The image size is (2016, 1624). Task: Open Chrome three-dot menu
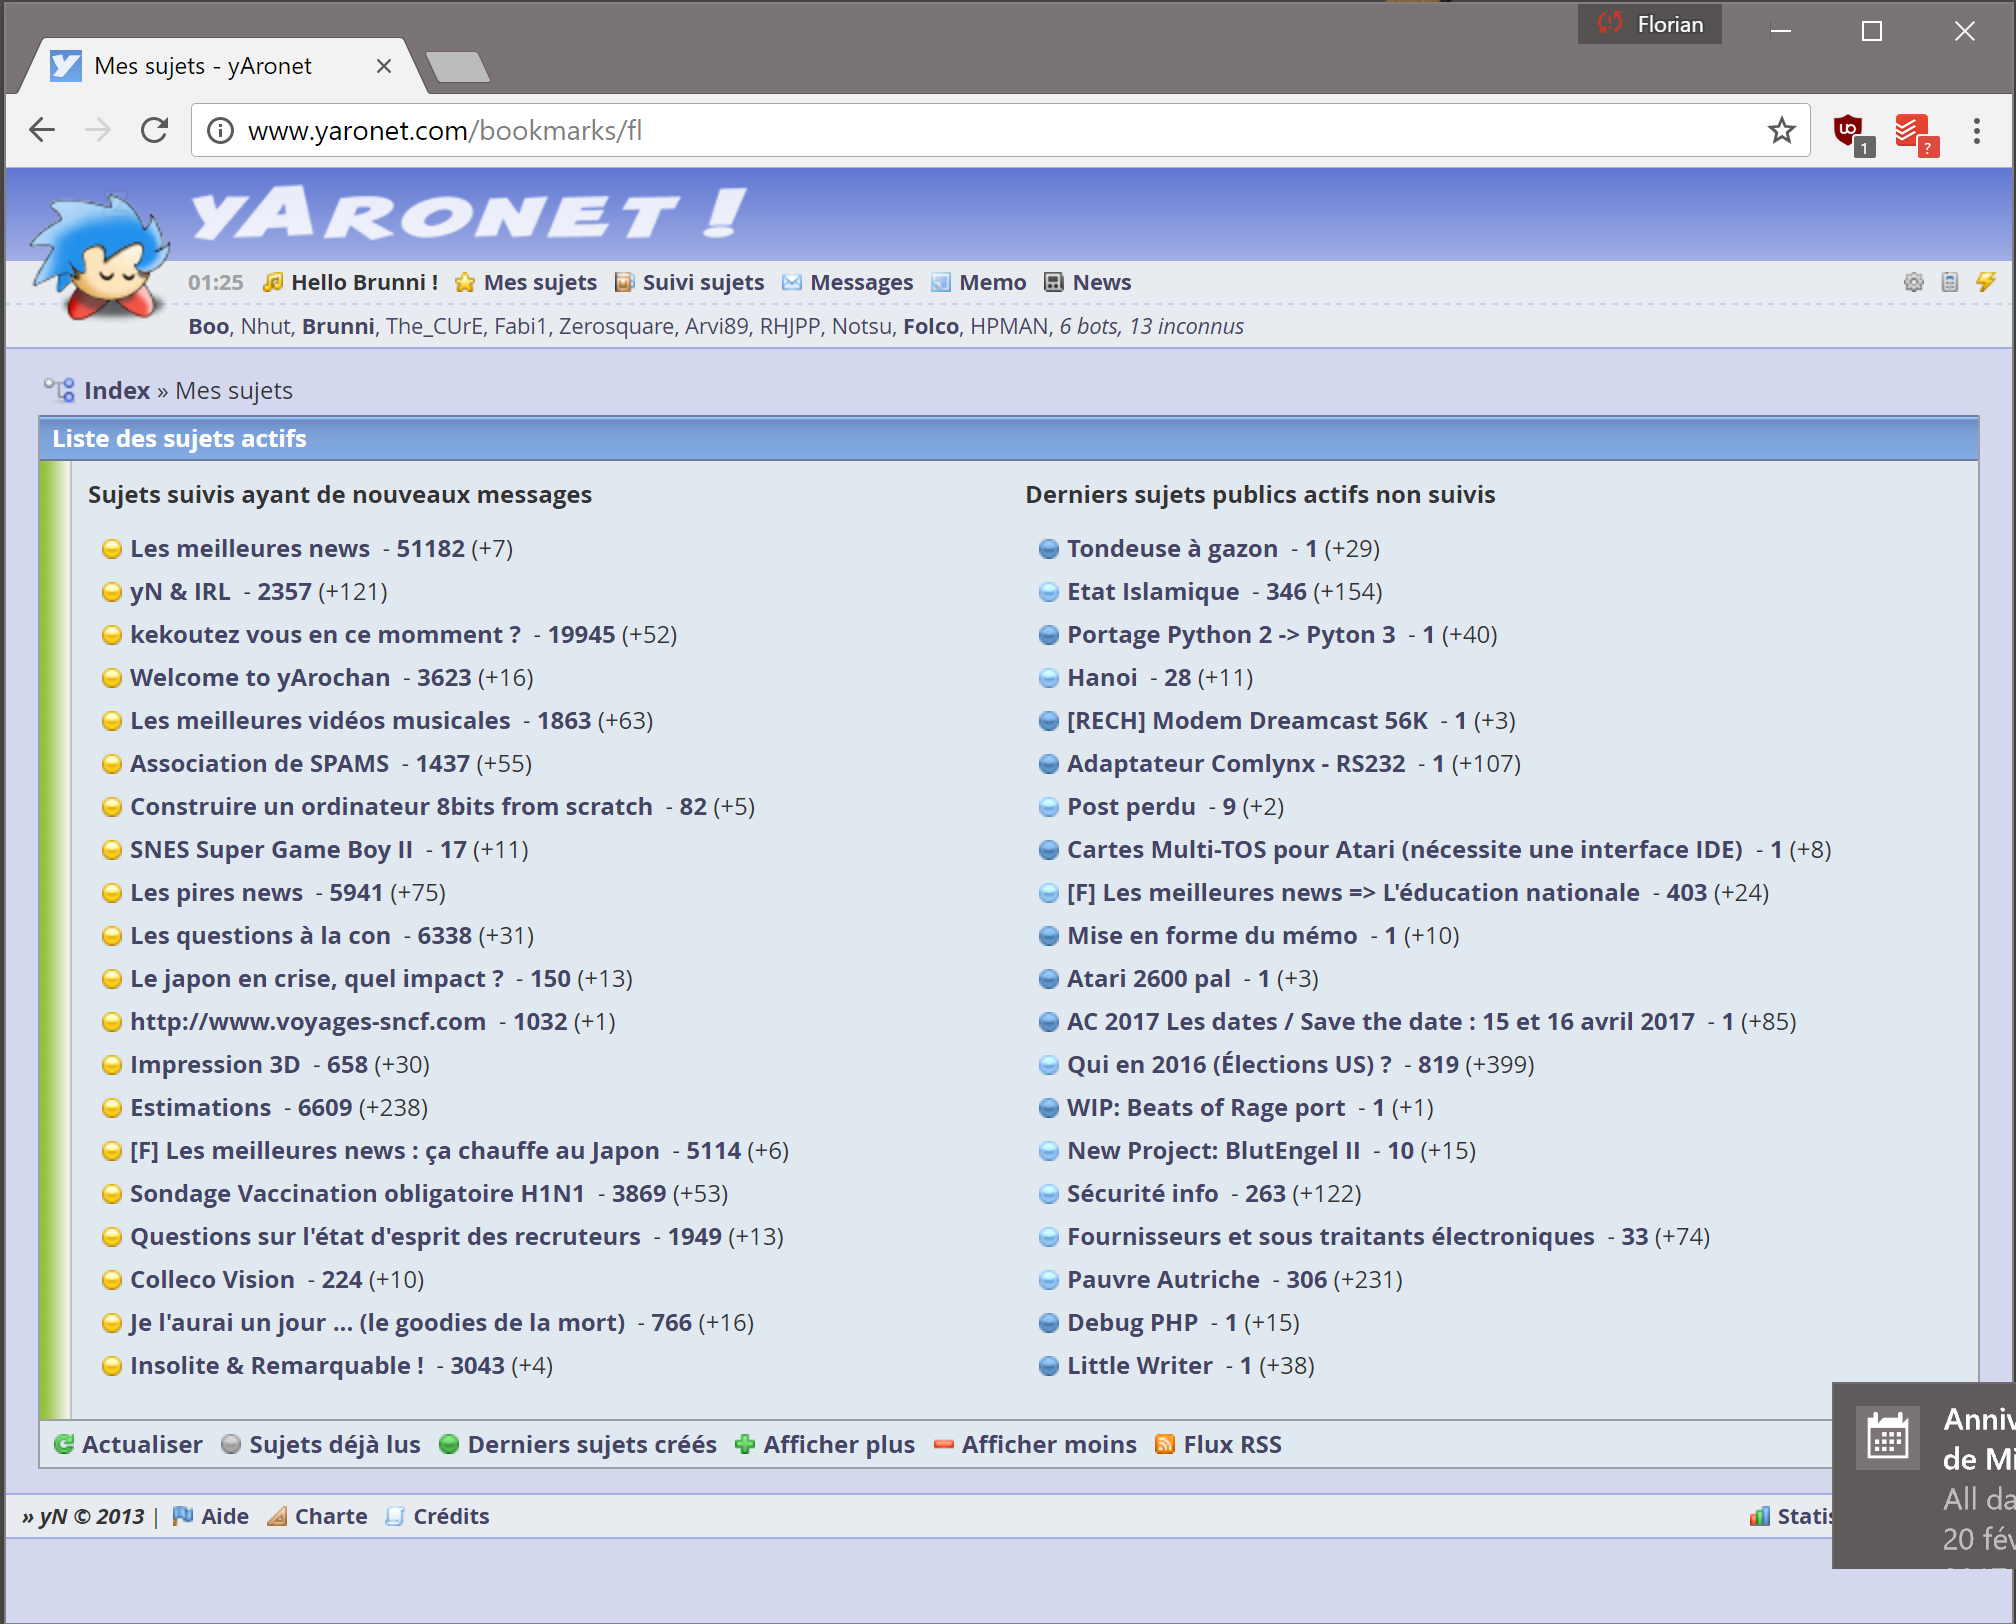[x=1976, y=131]
